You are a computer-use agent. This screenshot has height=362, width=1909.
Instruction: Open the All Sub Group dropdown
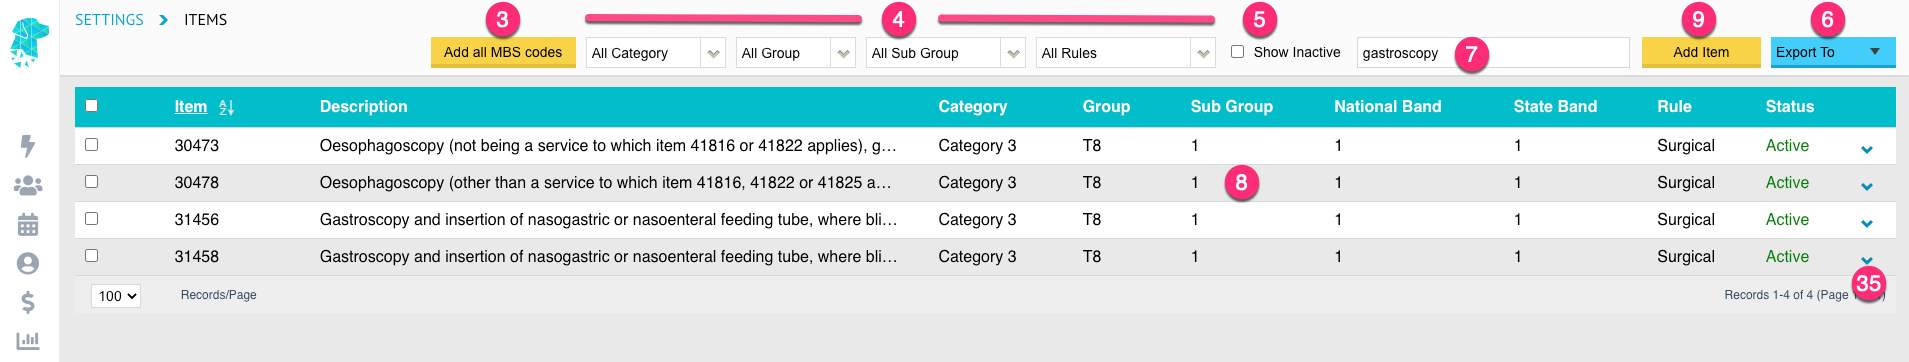tap(945, 53)
